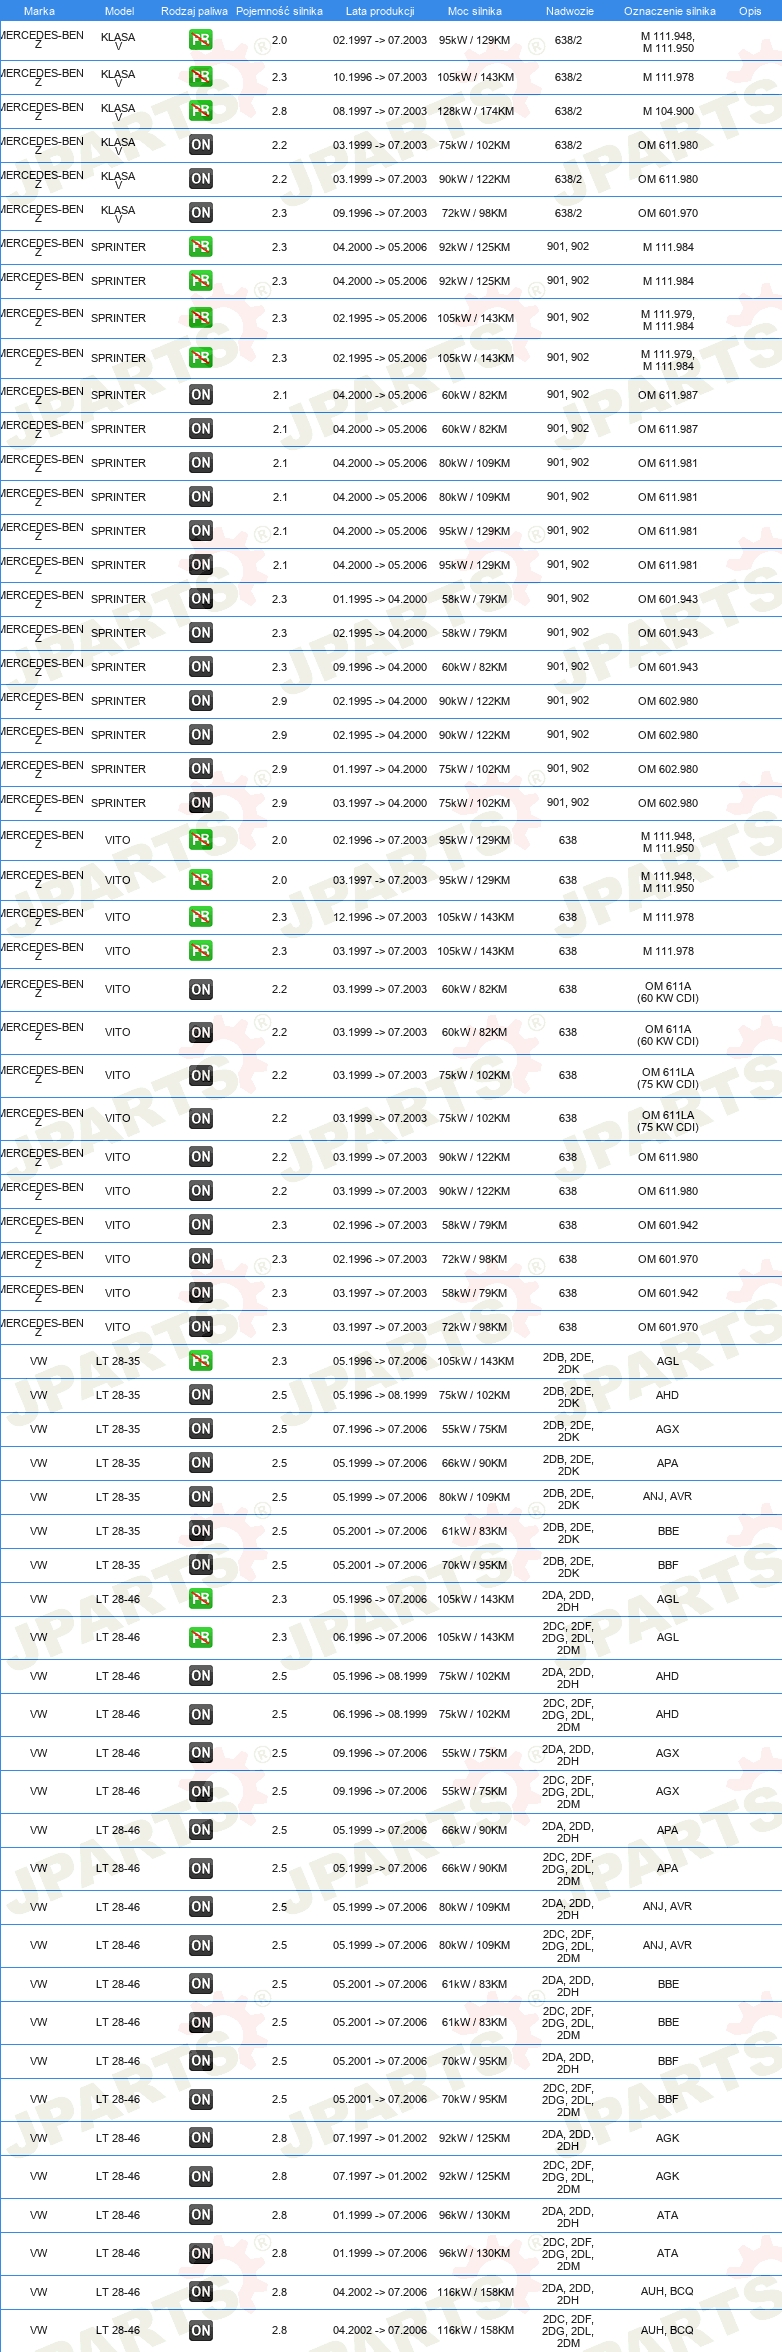
Task: Click ON icon in Sprinter 01.1995 58kW row
Action: pyautogui.click(x=201, y=599)
